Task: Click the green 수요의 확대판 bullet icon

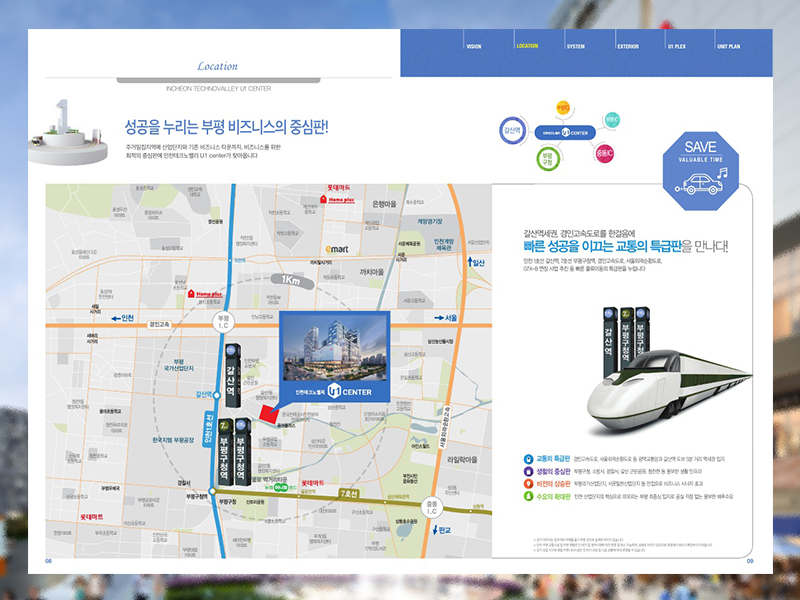Action: tap(528, 496)
